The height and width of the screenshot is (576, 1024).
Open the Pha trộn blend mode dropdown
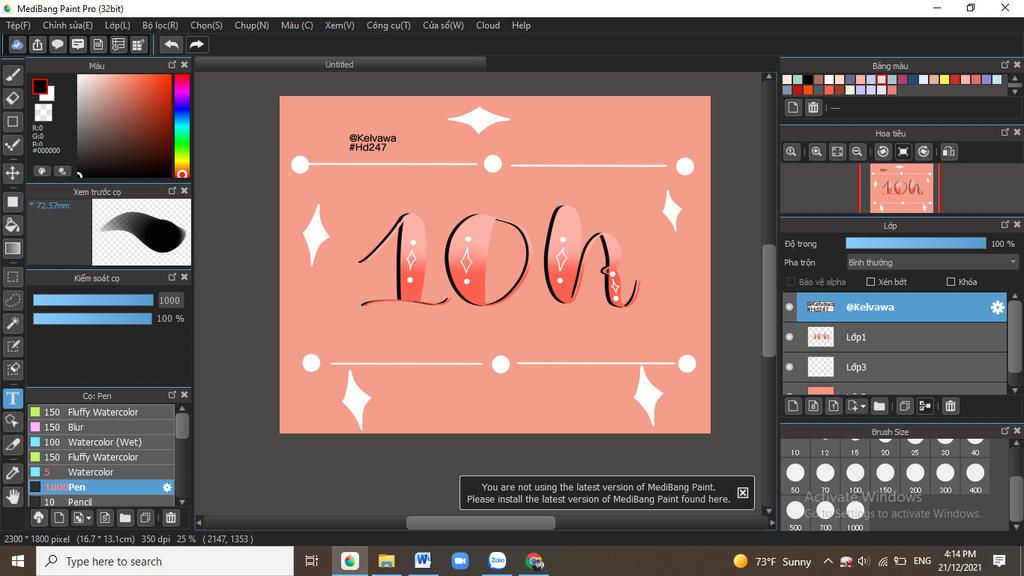[x=932, y=262]
